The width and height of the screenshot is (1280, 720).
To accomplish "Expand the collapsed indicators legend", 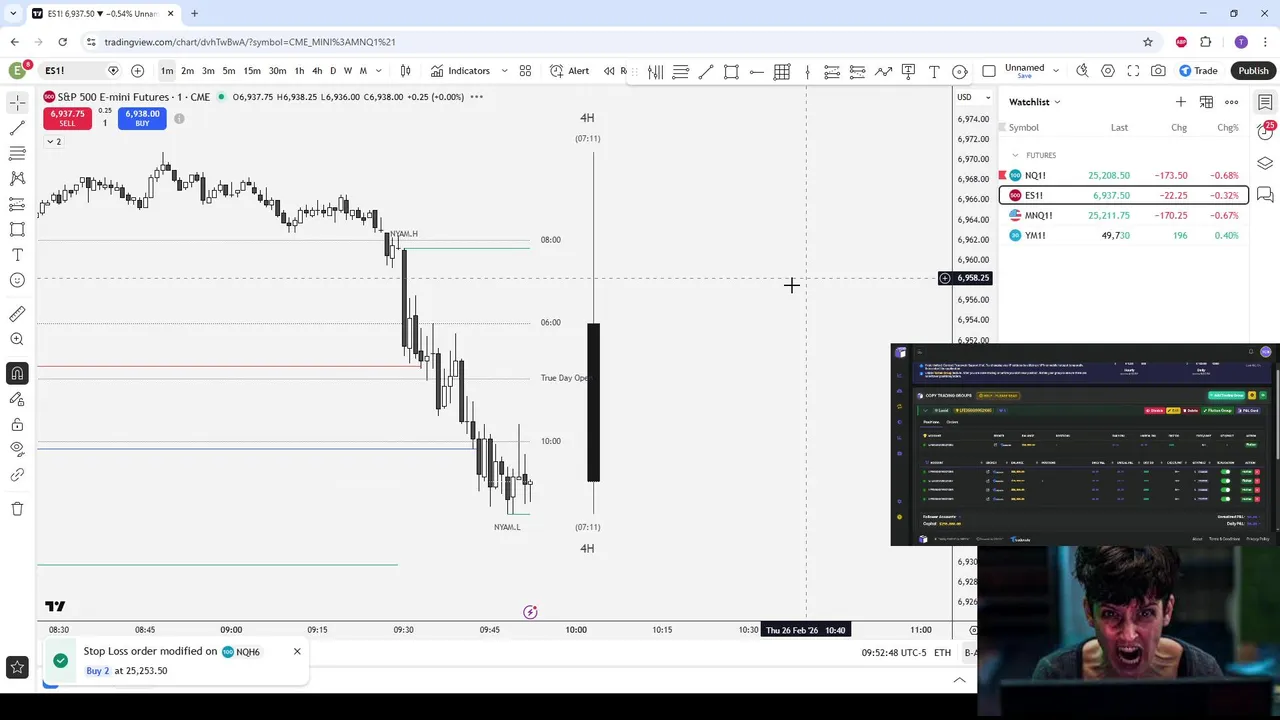I will (x=53, y=142).
